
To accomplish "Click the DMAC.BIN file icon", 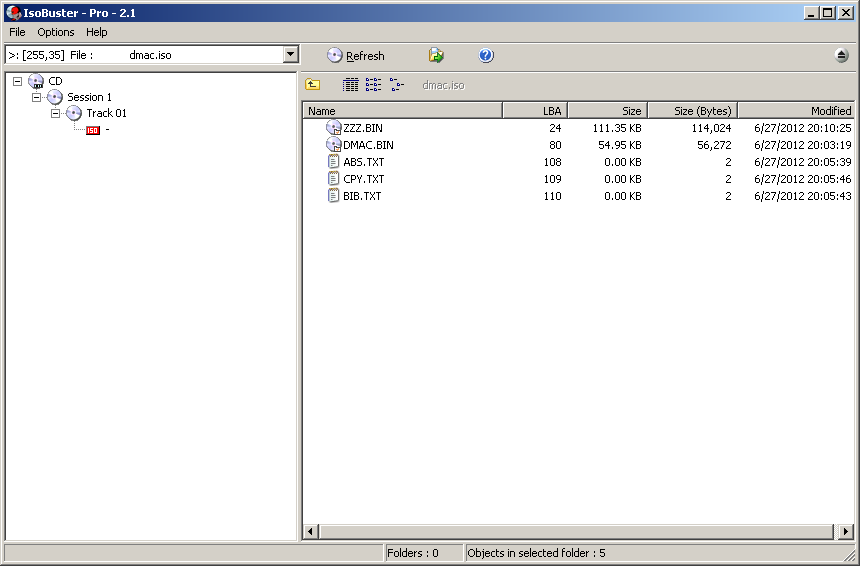I will (333, 145).
